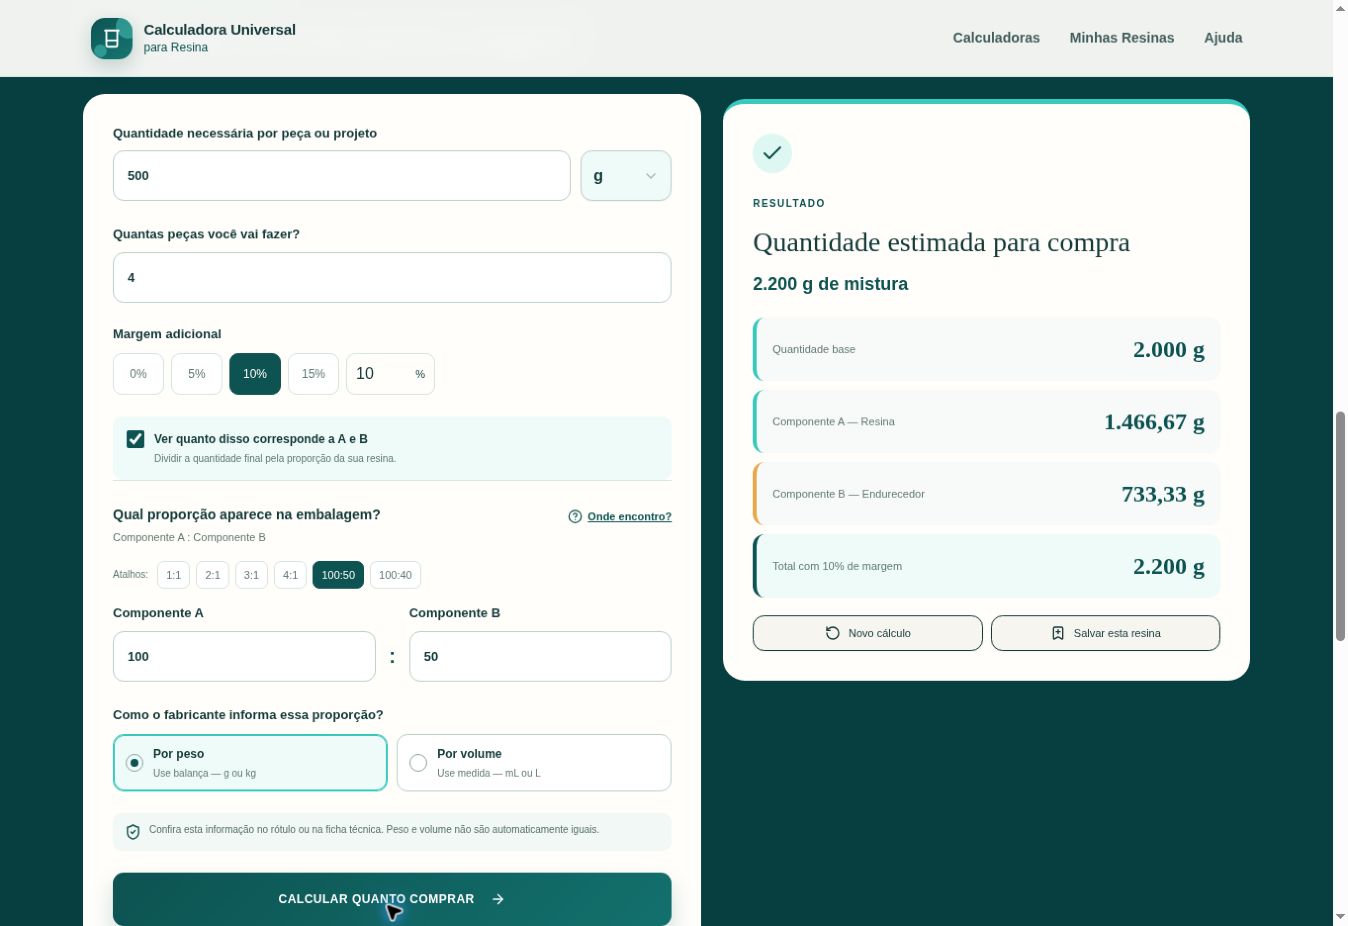Choose the 0% margin option

(138, 374)
